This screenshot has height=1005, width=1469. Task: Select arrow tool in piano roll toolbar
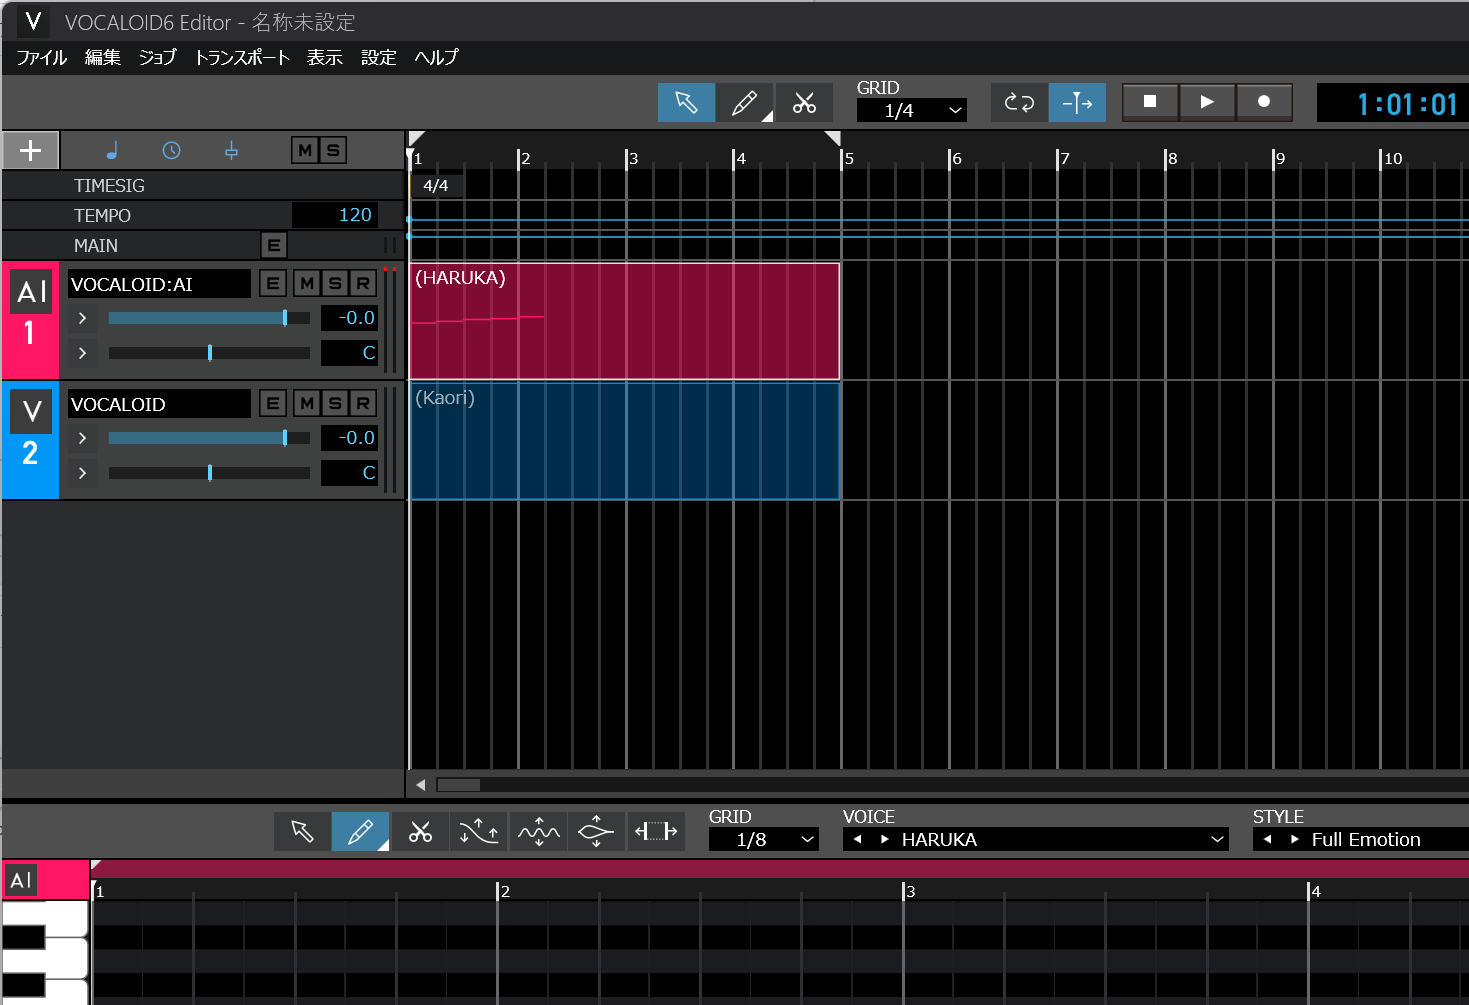click(302, 832)
